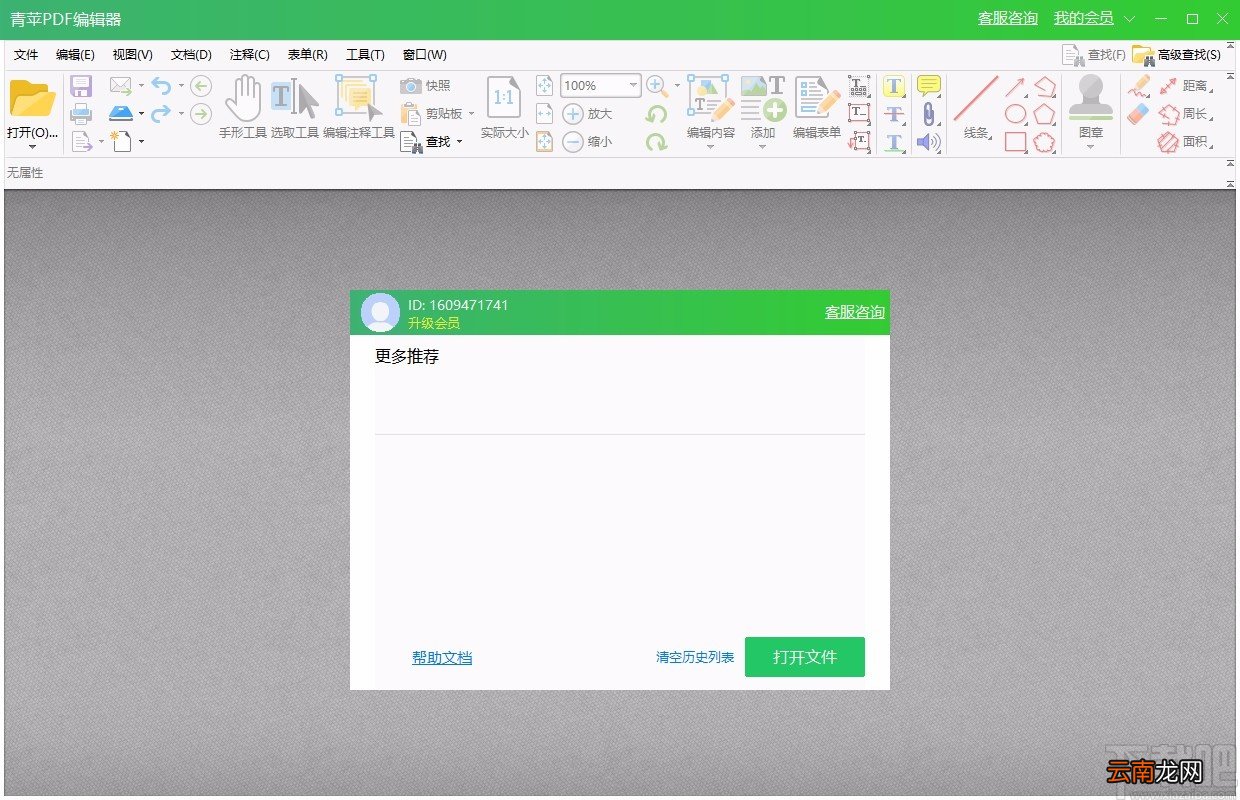Click the Undo arrow icon
The height and width of the screenshot is (800, 1240).
click(x=161, y=86)
